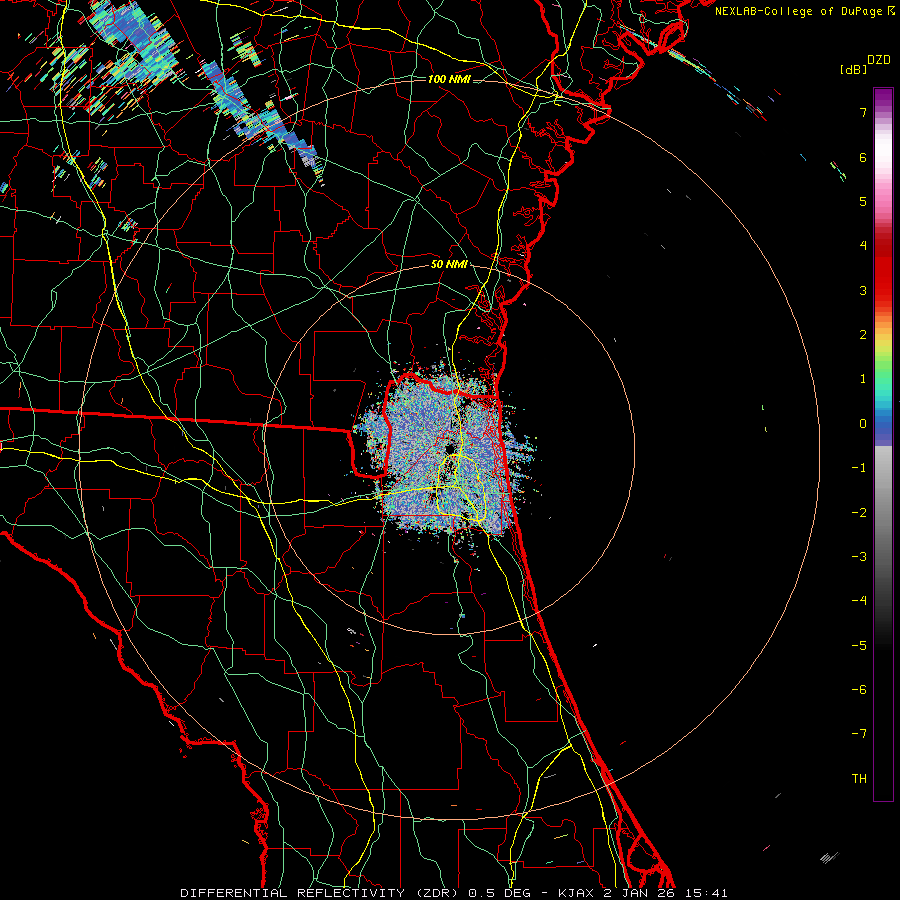Click the 100 NMI range ring label

pyautogui.click(x=449, y=79)
